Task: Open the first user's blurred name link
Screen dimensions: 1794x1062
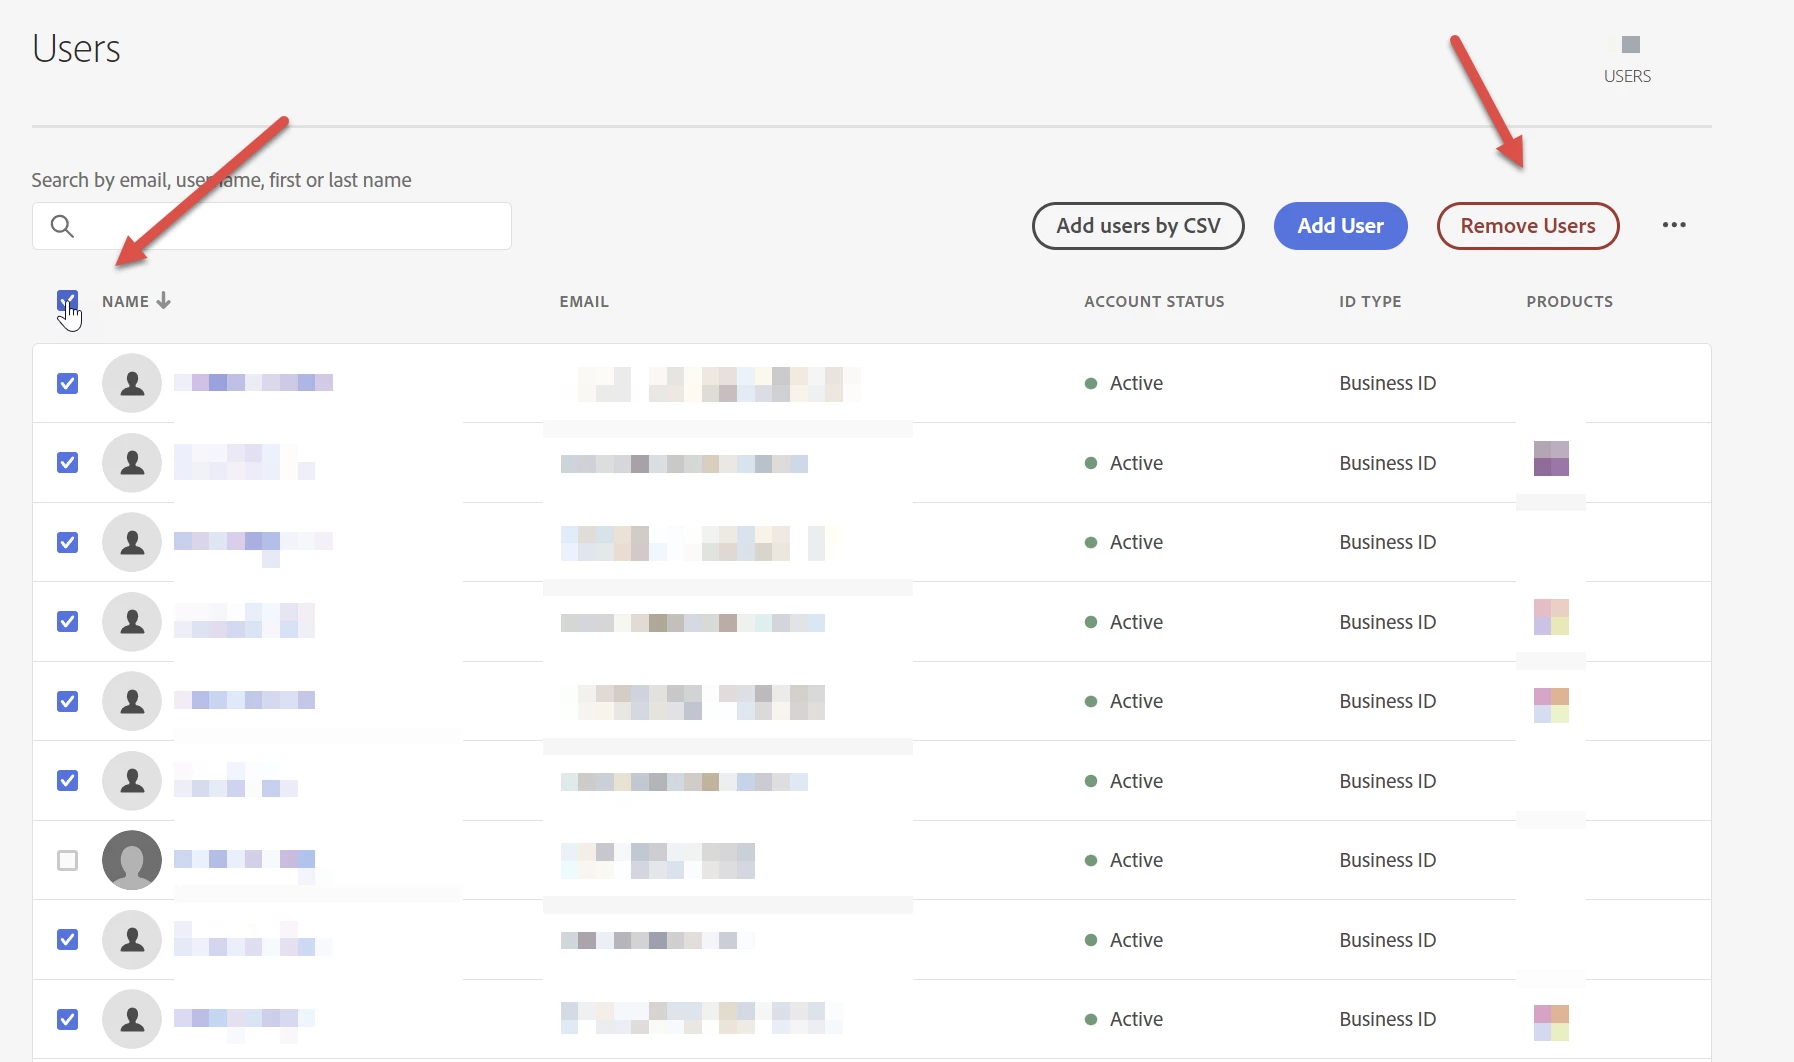Action: coord(253,382)
